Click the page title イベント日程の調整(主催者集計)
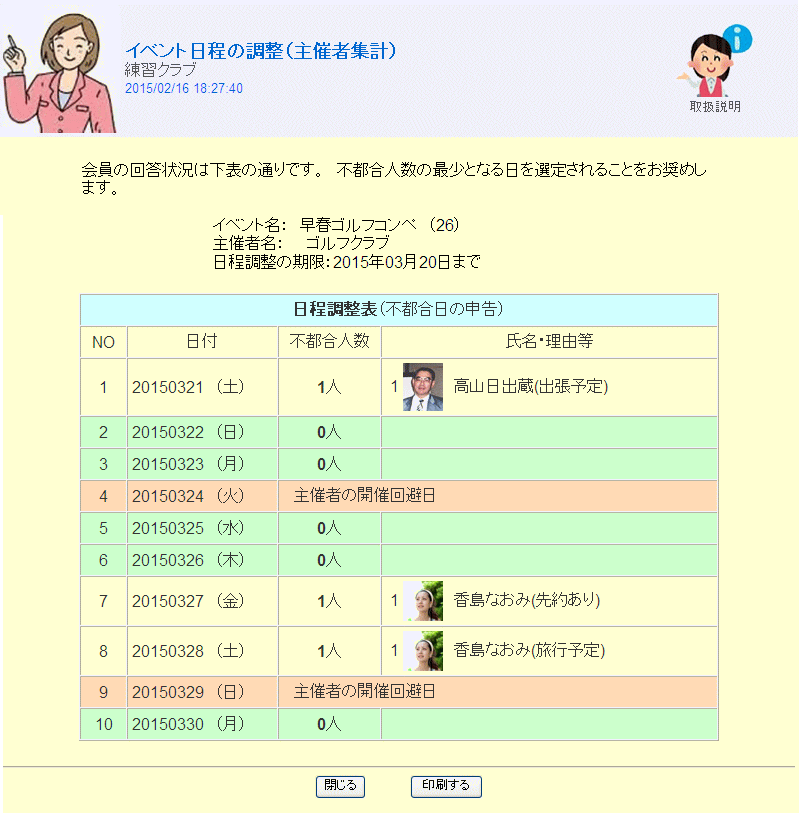Image resolution: width=799 pixels, height=813 pixels. [260, 51]
